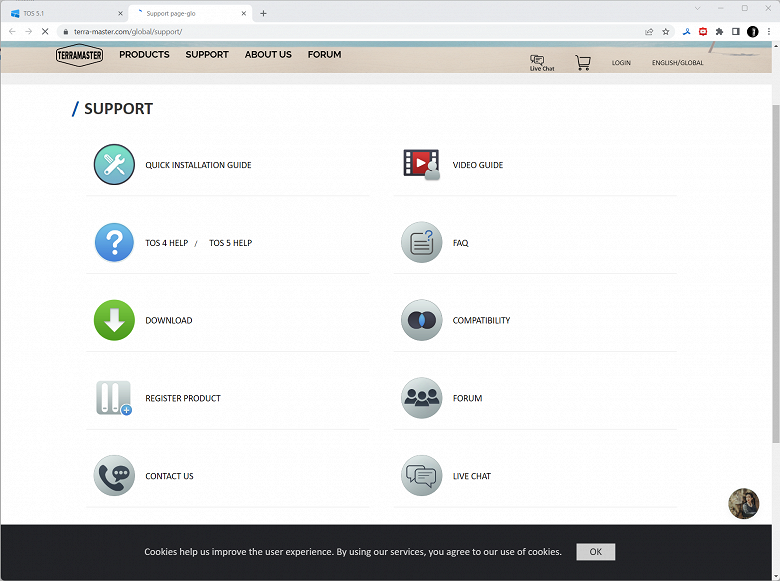Close the Support page tab
This screenshot has height=581, width=780.
244,13
